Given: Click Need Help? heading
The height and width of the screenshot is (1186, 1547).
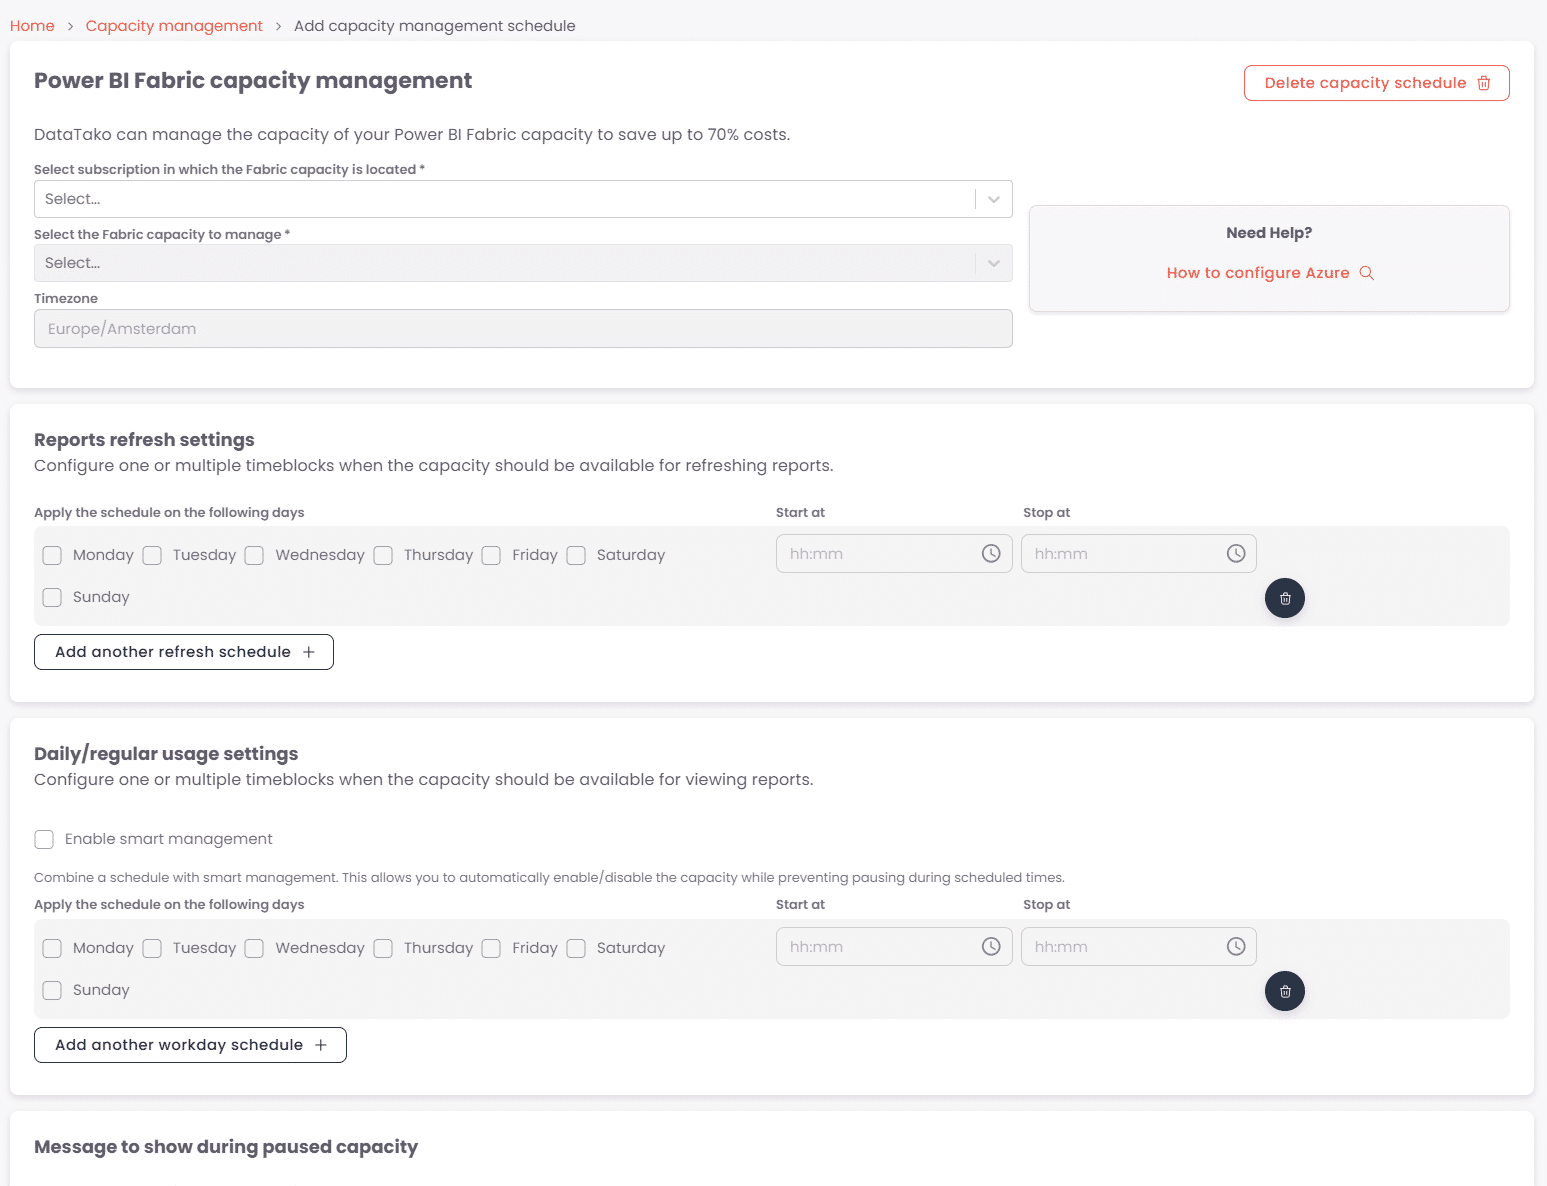Looking at the screenshot, I should coord(1269,233).
